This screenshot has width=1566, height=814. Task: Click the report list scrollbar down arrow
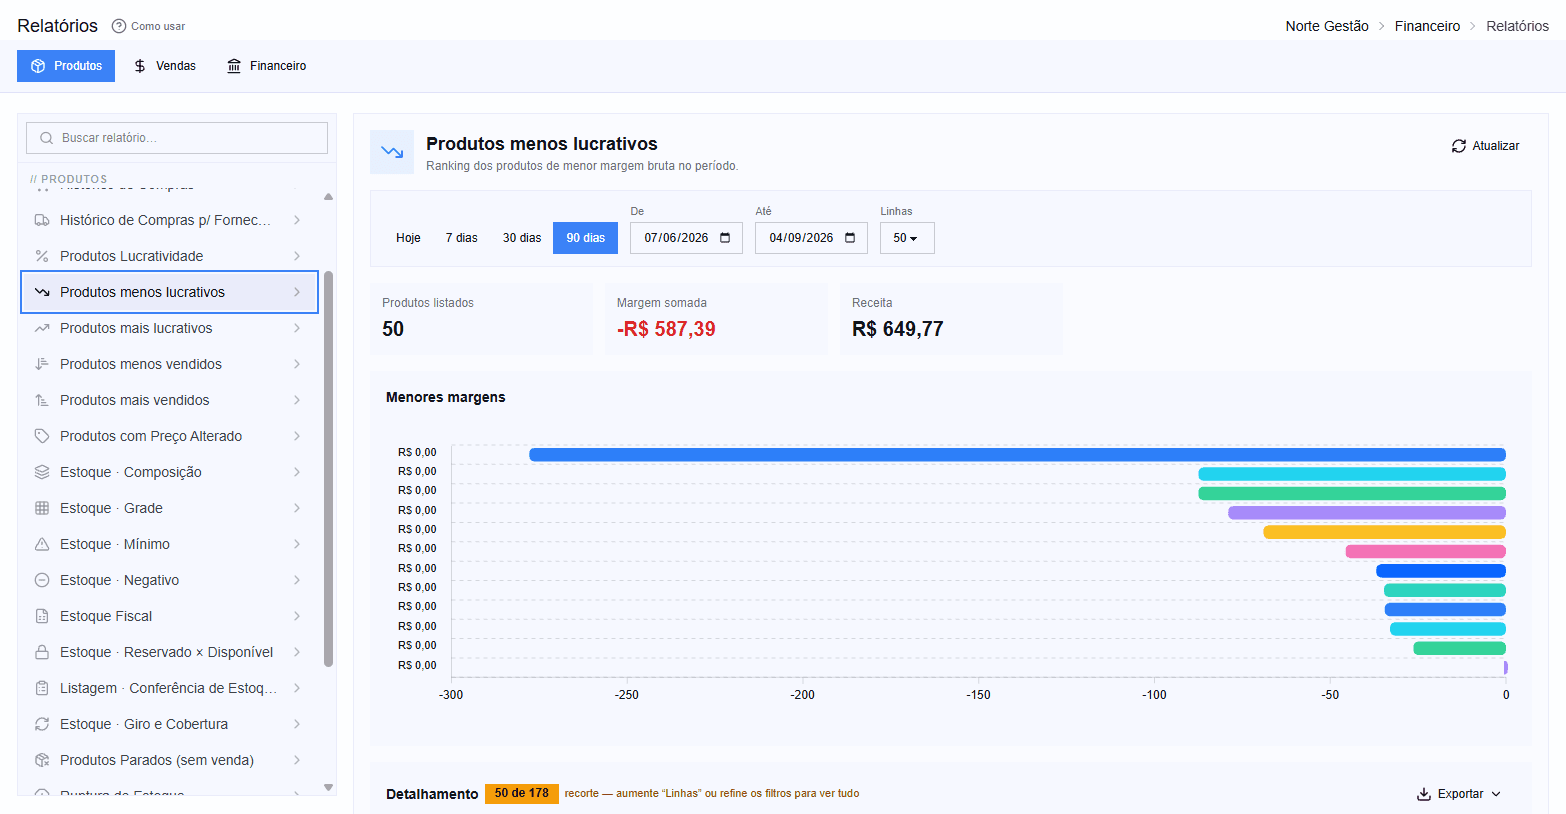click(x=328, y=788)
